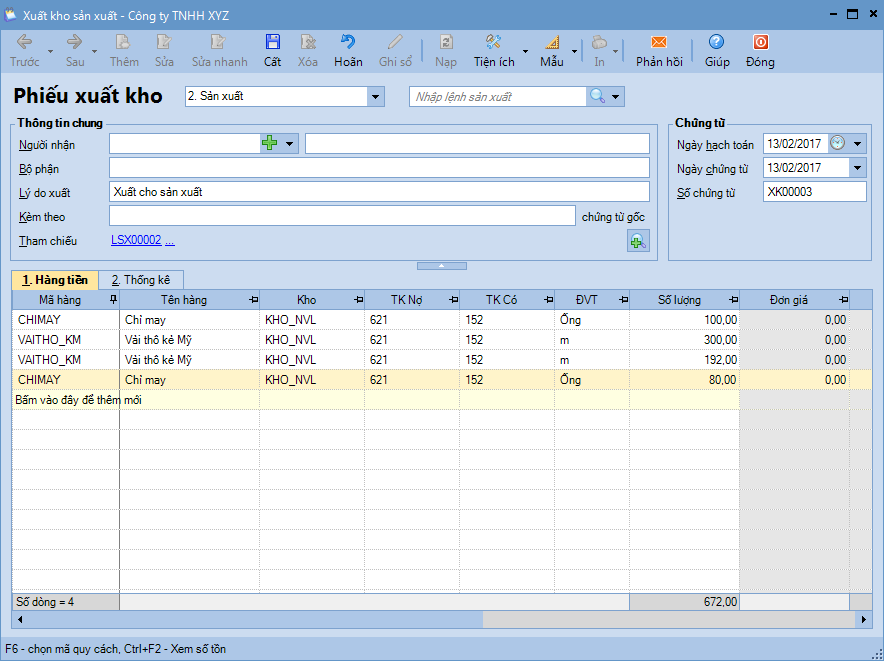
Task: Open the LSX00002 reference link
Action: (x=136, y=241)
